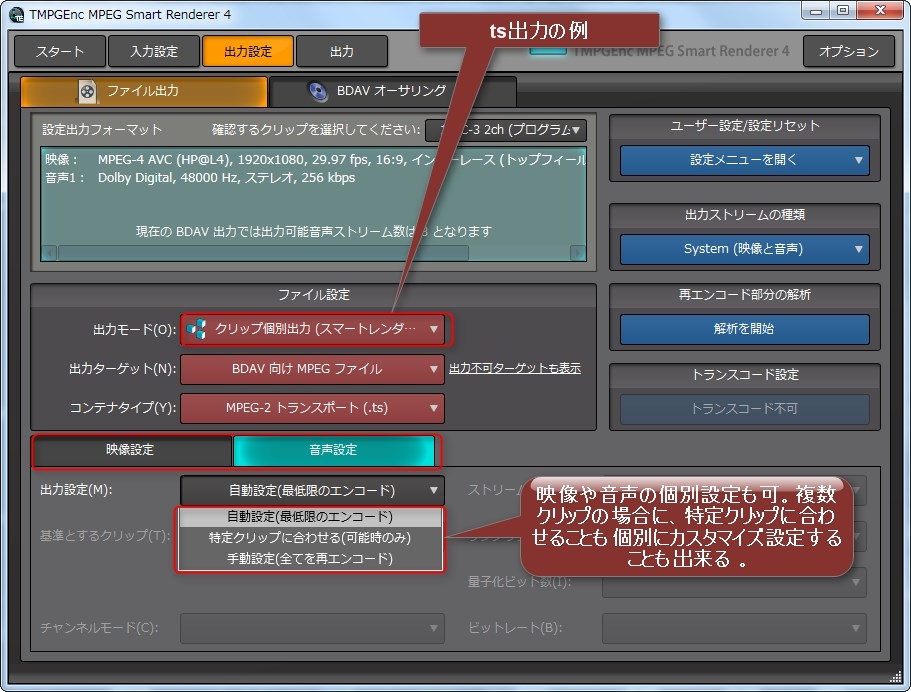Choose 自動設定(最低限のエンコード) in list
Image resolution: width=911 pixels, height=692 pixels.
310,517
